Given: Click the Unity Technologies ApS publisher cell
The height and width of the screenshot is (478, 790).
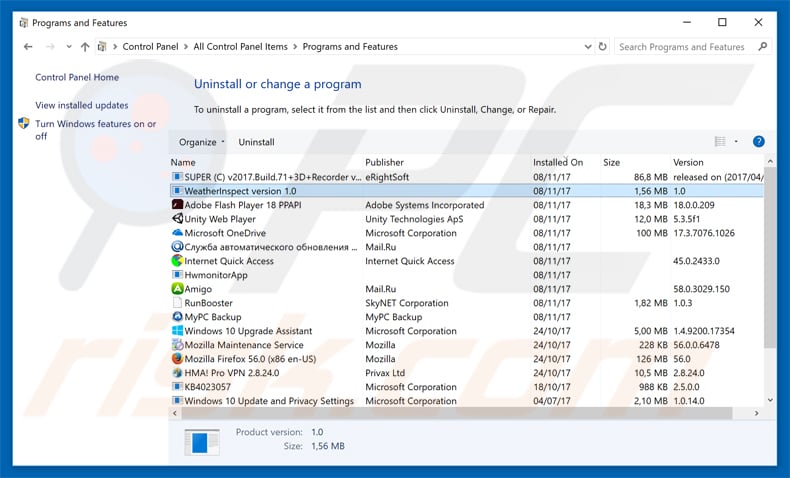Looking at the screenshot, I should pyautogui.click(x=414, y=219).
